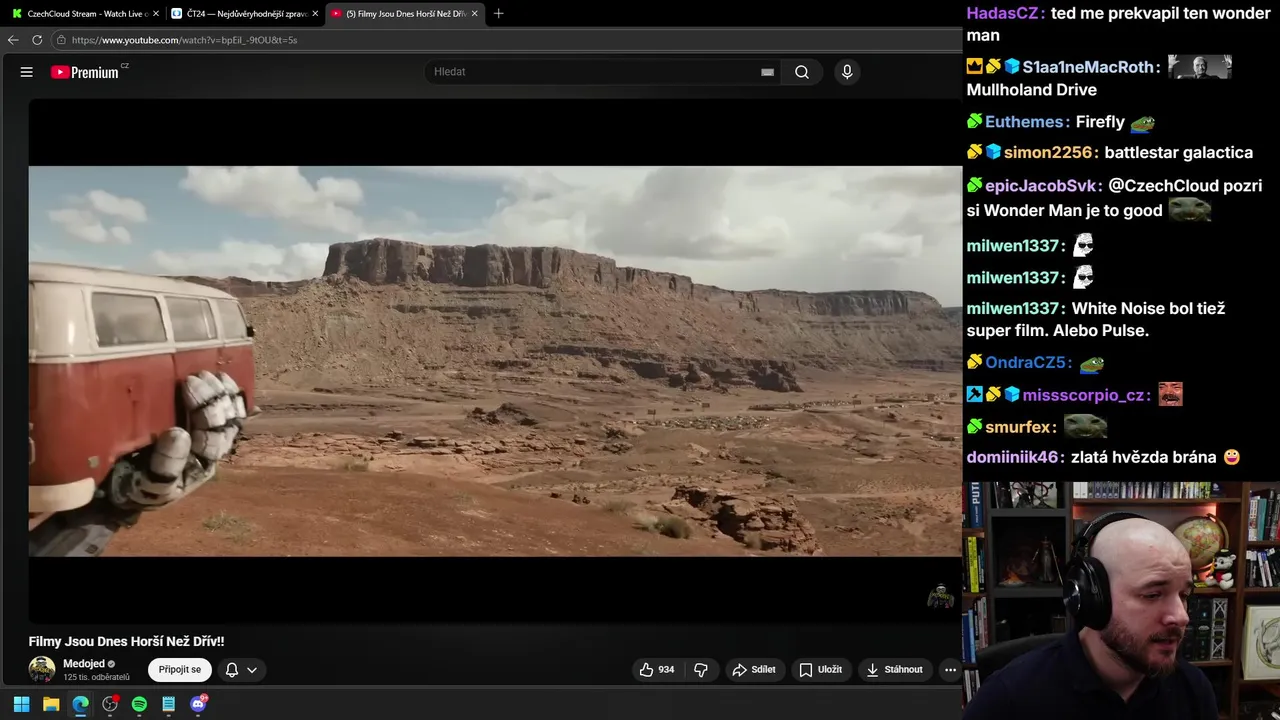The image size is (1280, 720).
Task: Open a new browser tab
Action: [x=499, y=14]
